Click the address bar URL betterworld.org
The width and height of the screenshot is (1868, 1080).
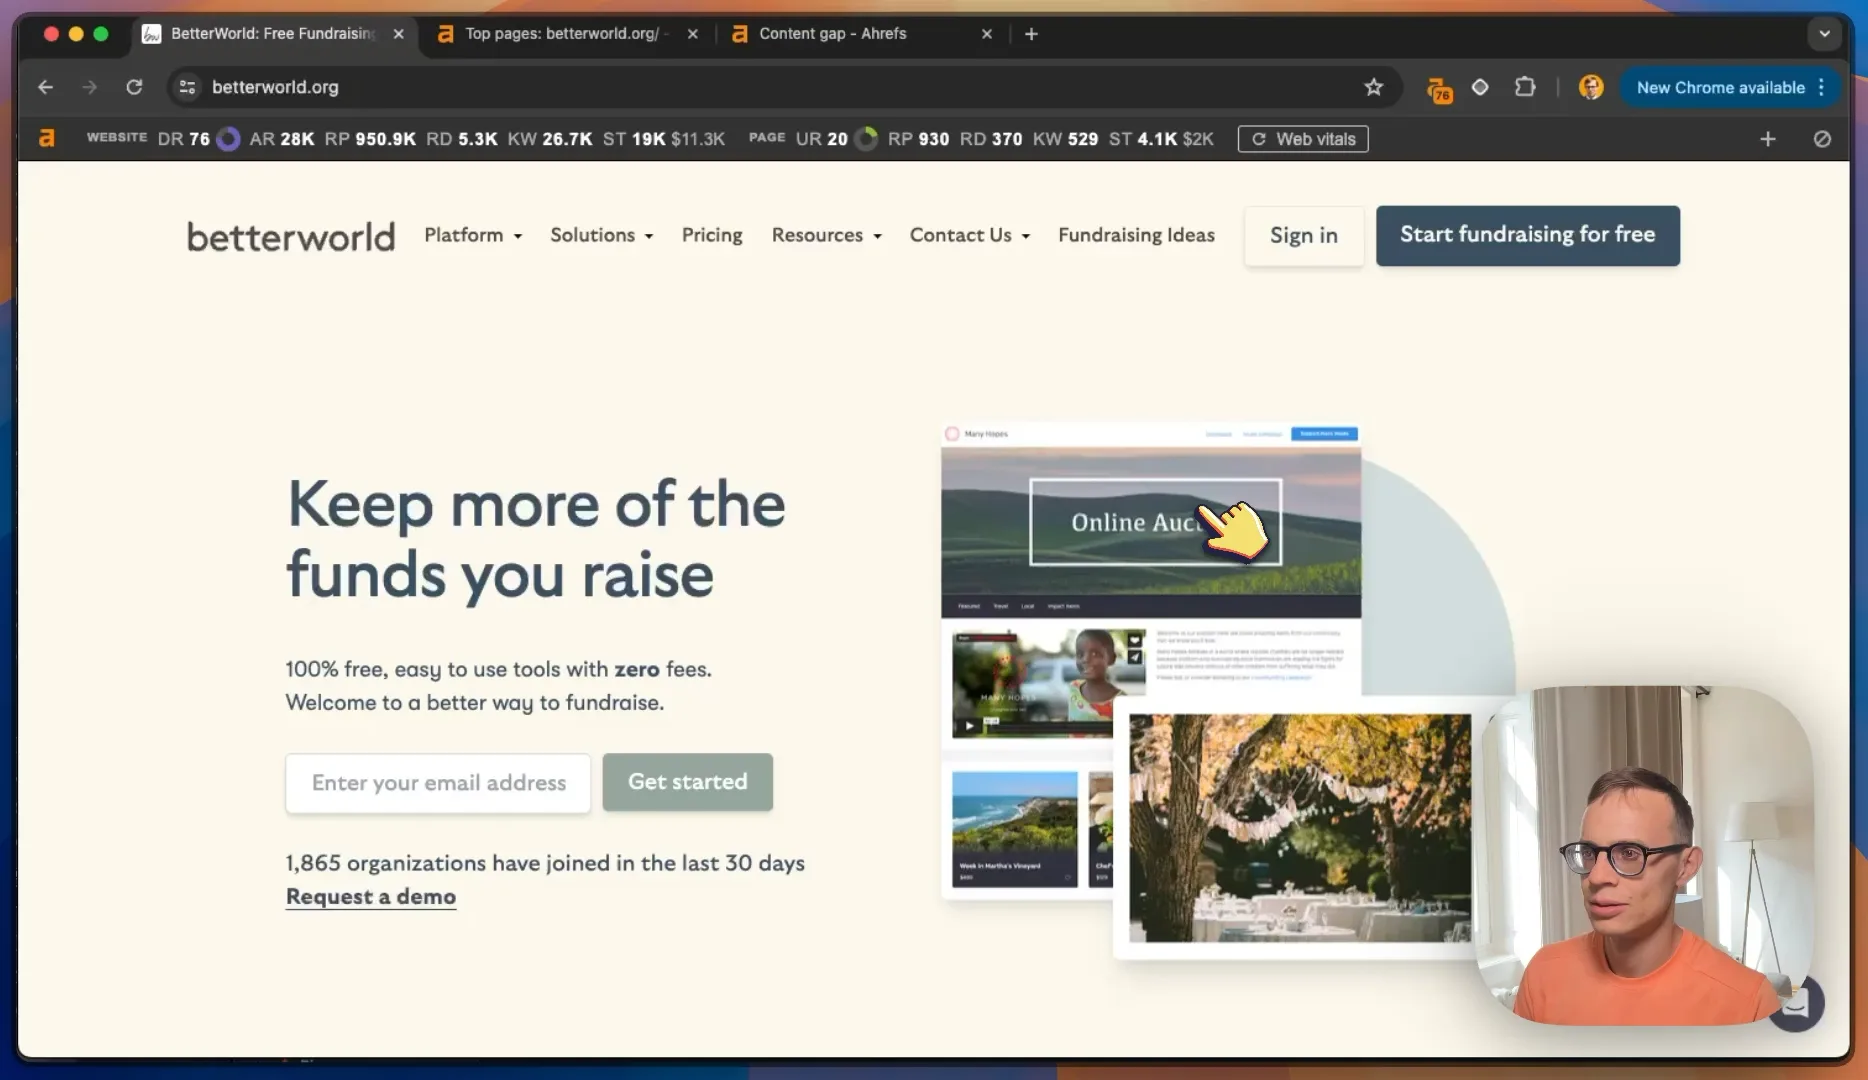click(x=275, y=87)
